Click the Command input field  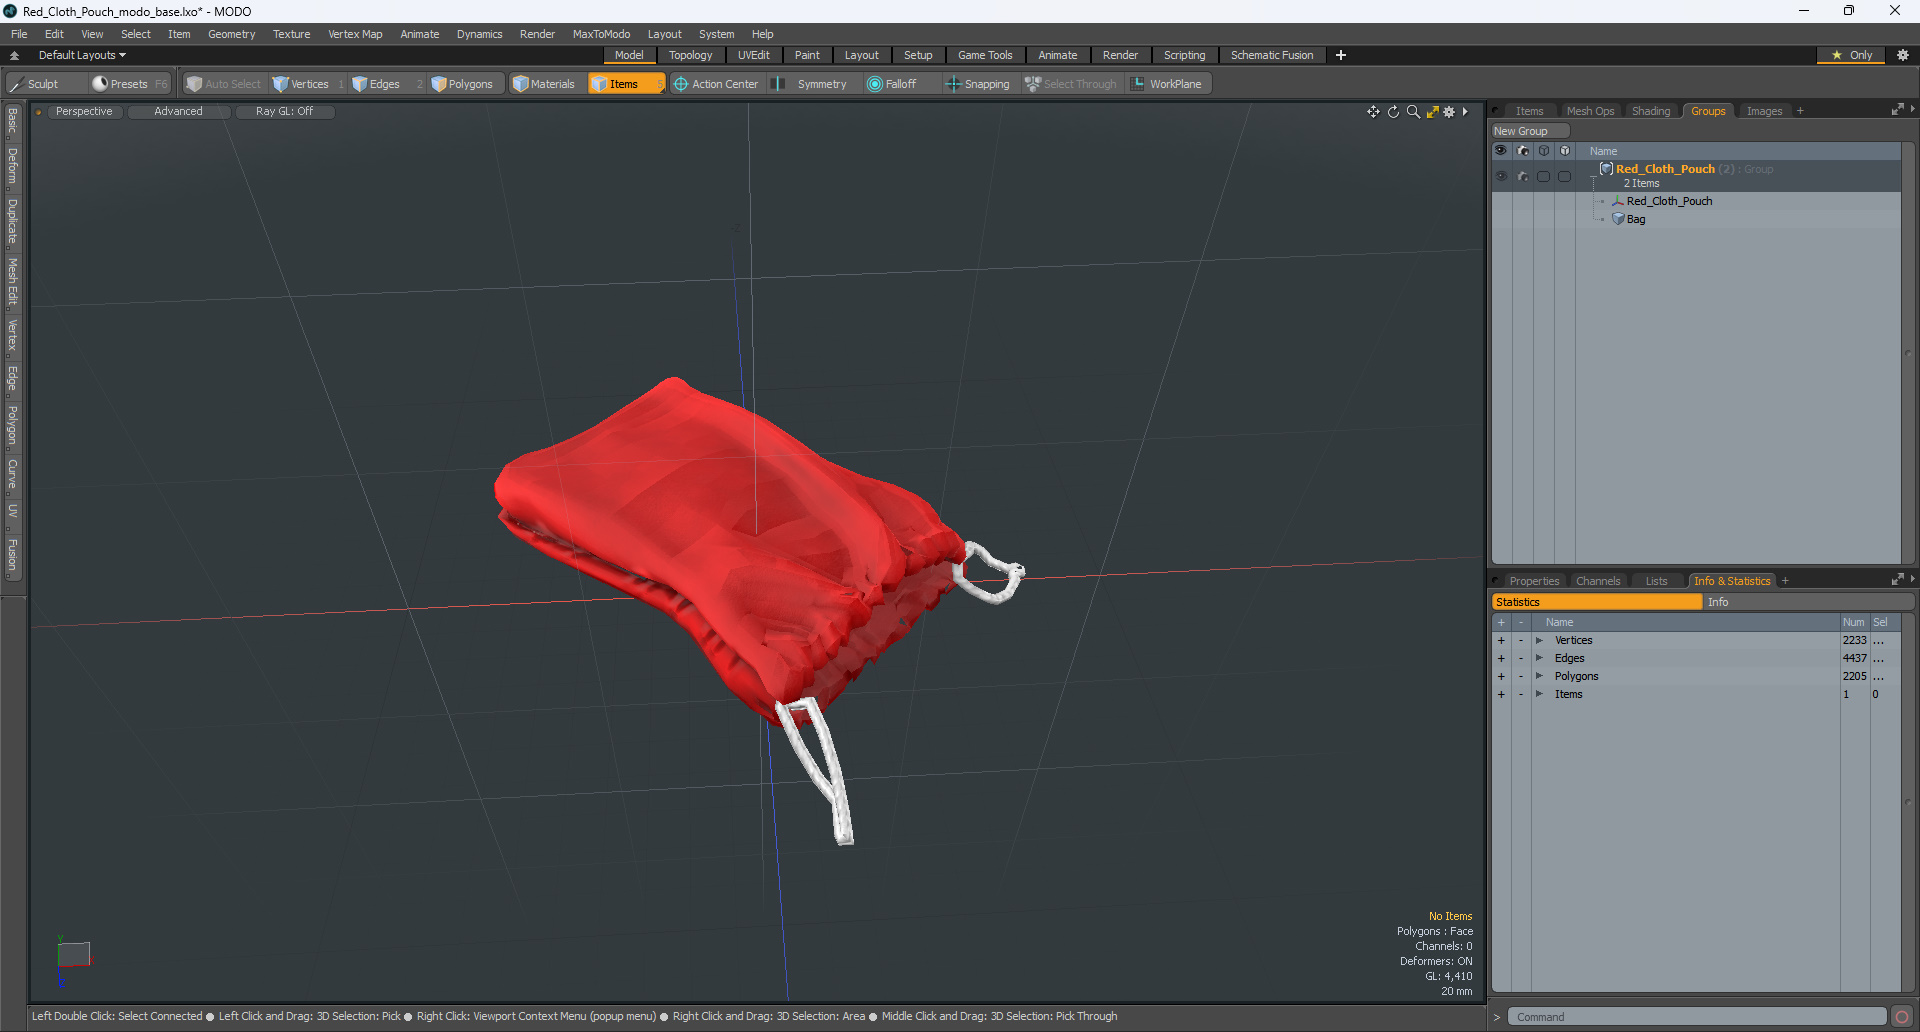[1696, 1017]
